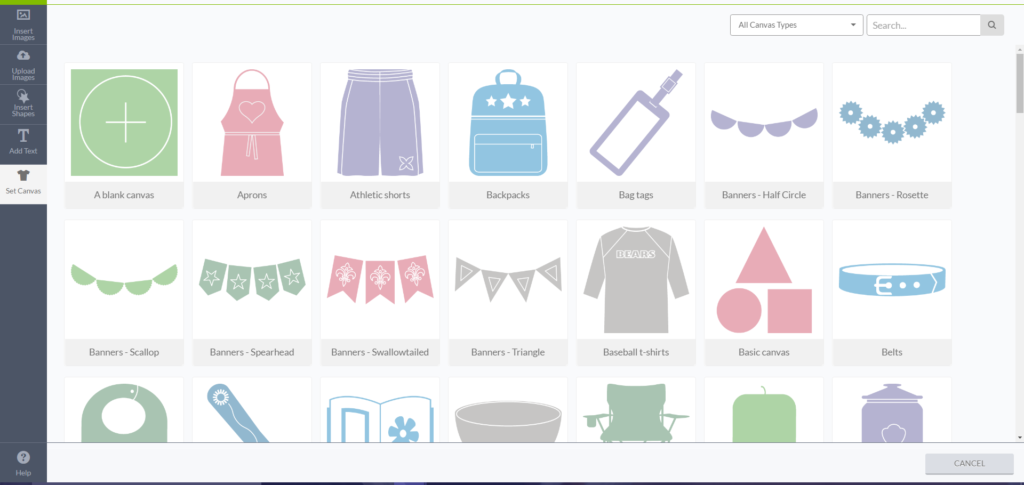Choose the Banners - Half Circle picture
The width and height of the screenshot is (1024, 485).
pos(763,122)
